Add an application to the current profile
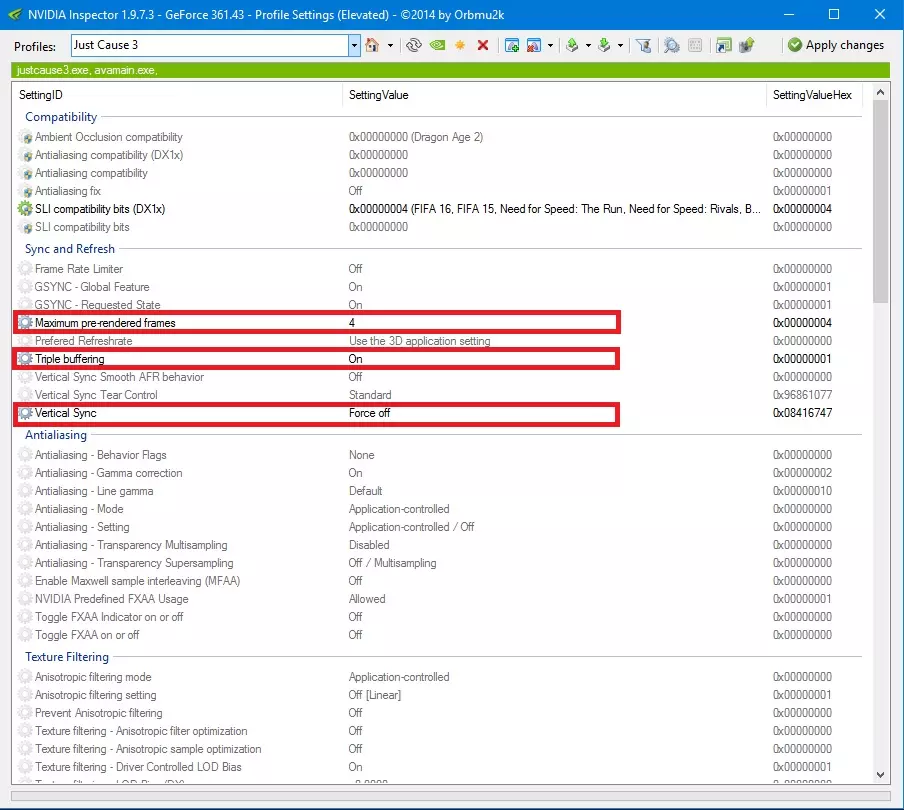The image size is (904, 810). [511, 45]
